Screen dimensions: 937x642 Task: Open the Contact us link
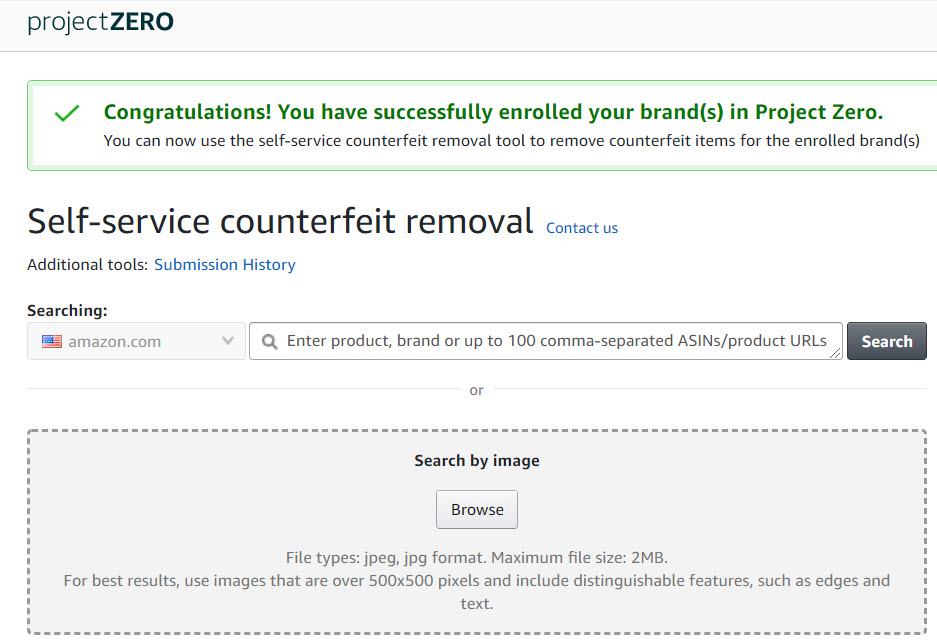pyautogui.click(x=582, y=228)
